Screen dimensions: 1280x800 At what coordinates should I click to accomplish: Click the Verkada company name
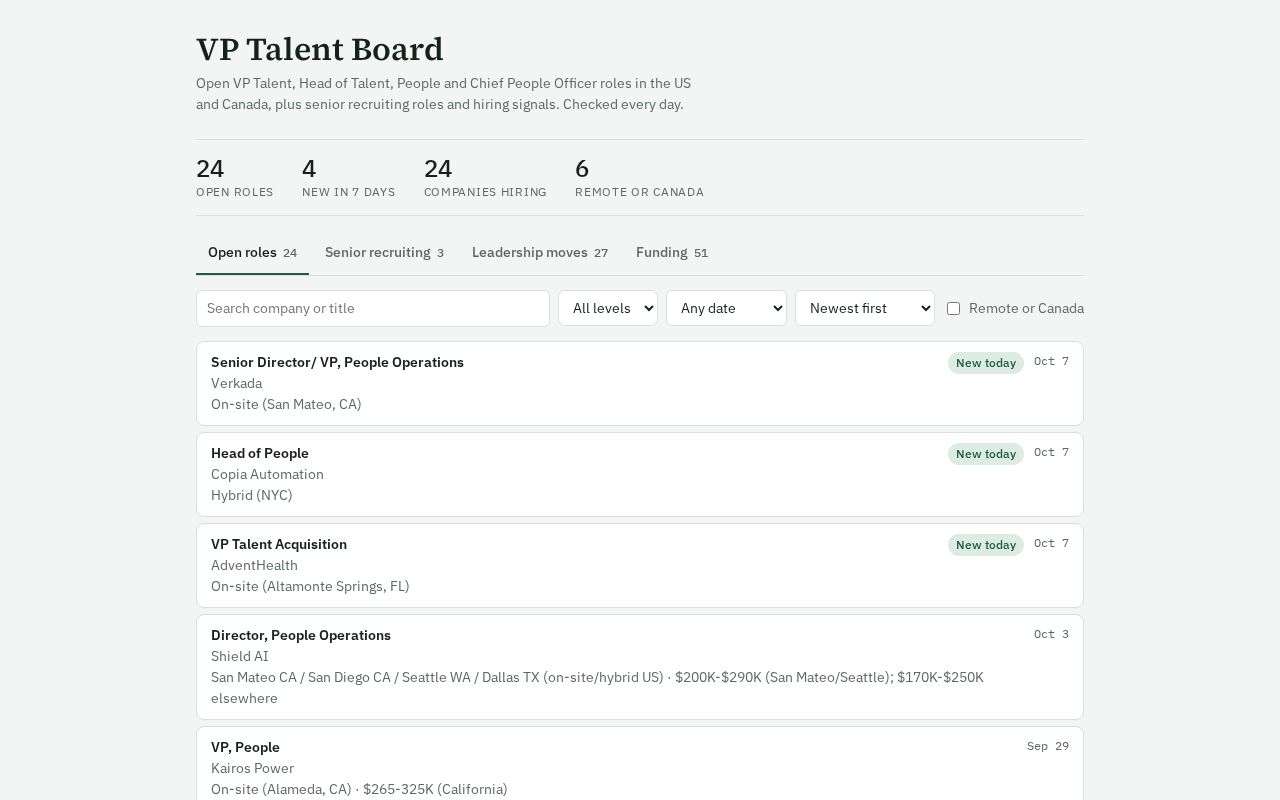click(236, 383)
